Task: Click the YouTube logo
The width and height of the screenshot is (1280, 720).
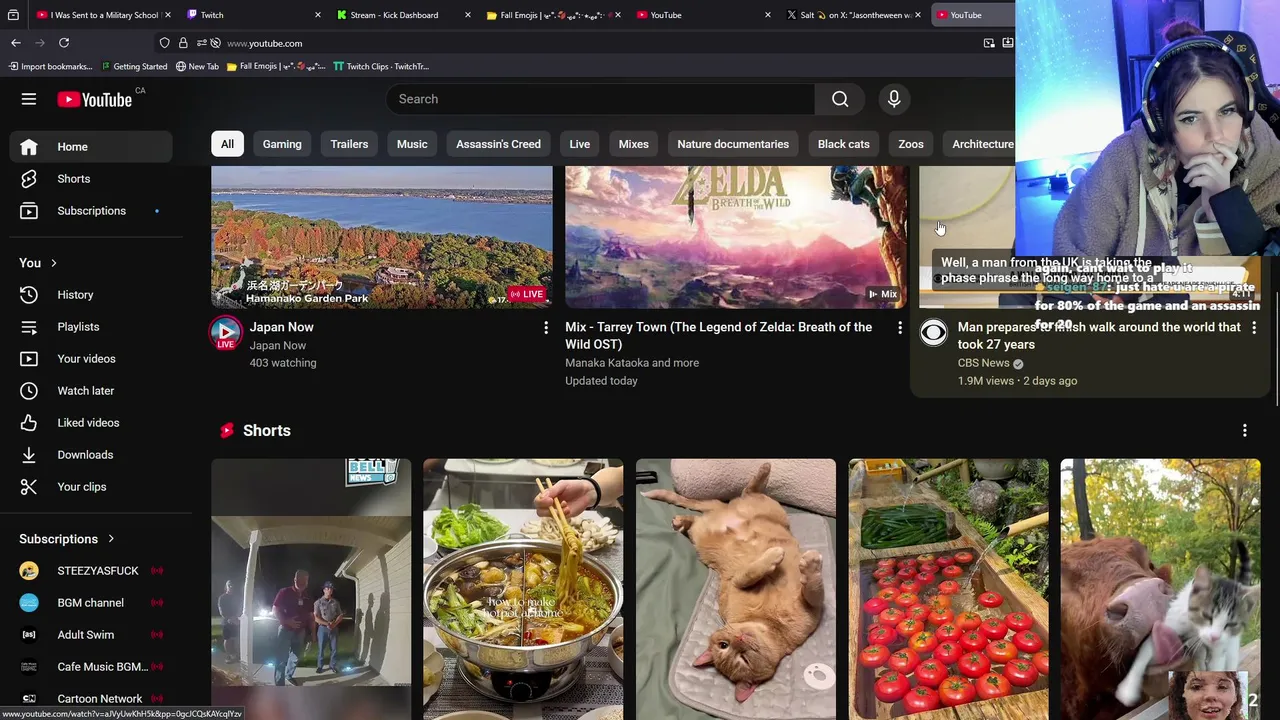Action: pyautogui.click(x=95, y=99)
